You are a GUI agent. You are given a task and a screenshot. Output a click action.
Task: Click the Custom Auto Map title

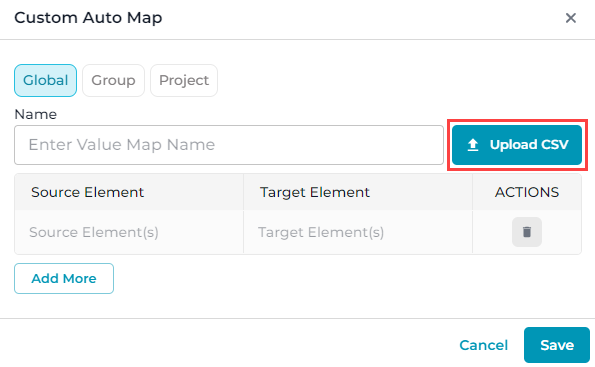click(88, 18)
